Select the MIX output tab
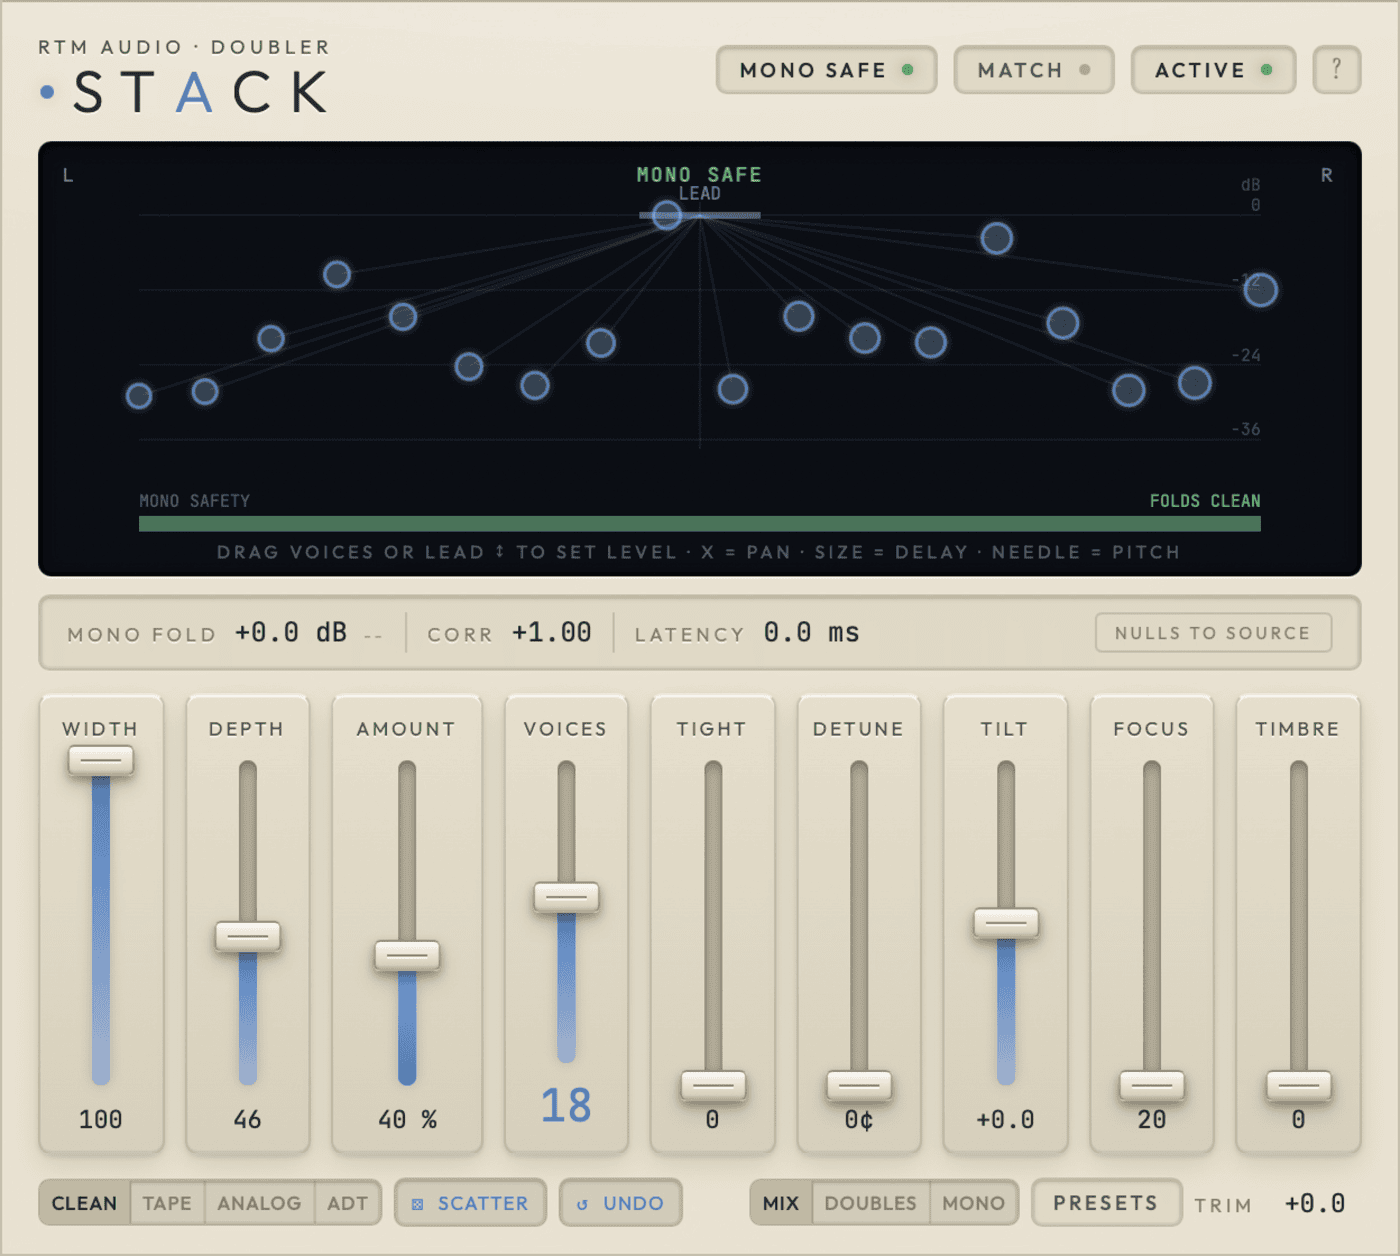1400x1256 pixels. tap(781, 1203)
